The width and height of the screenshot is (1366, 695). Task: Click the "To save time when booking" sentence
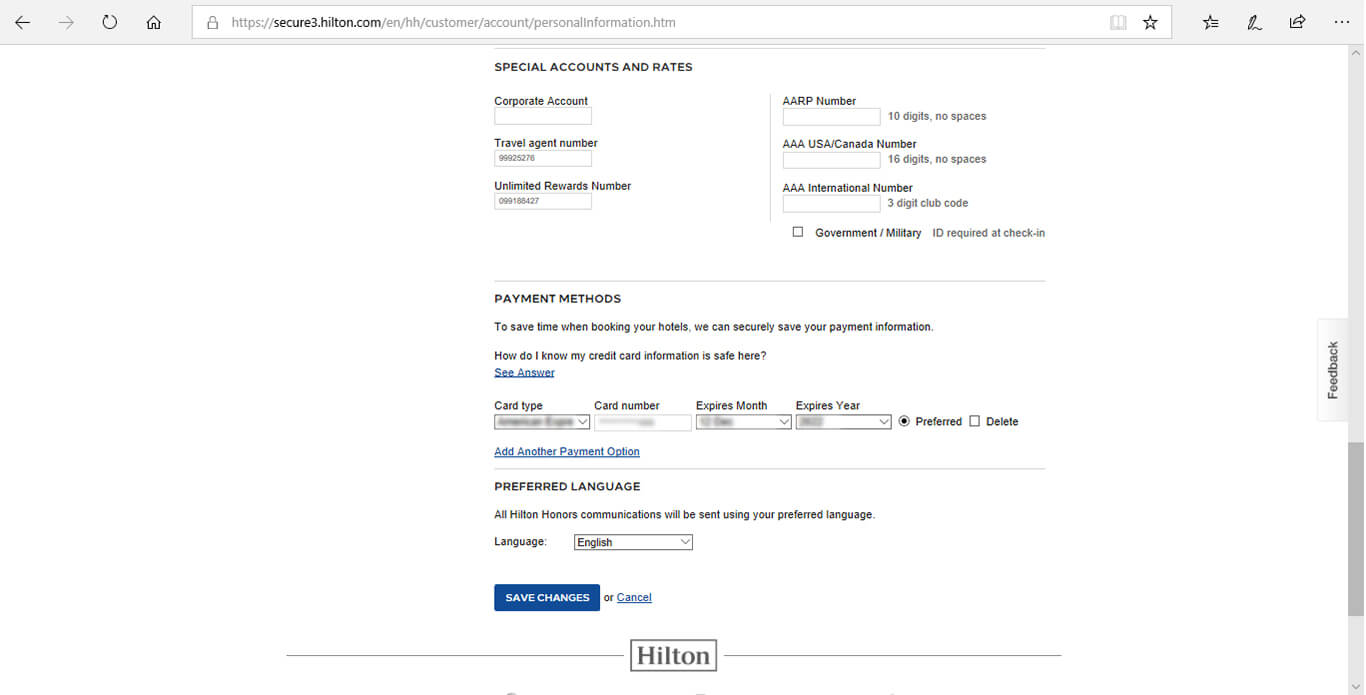click(x=714, y=327)
